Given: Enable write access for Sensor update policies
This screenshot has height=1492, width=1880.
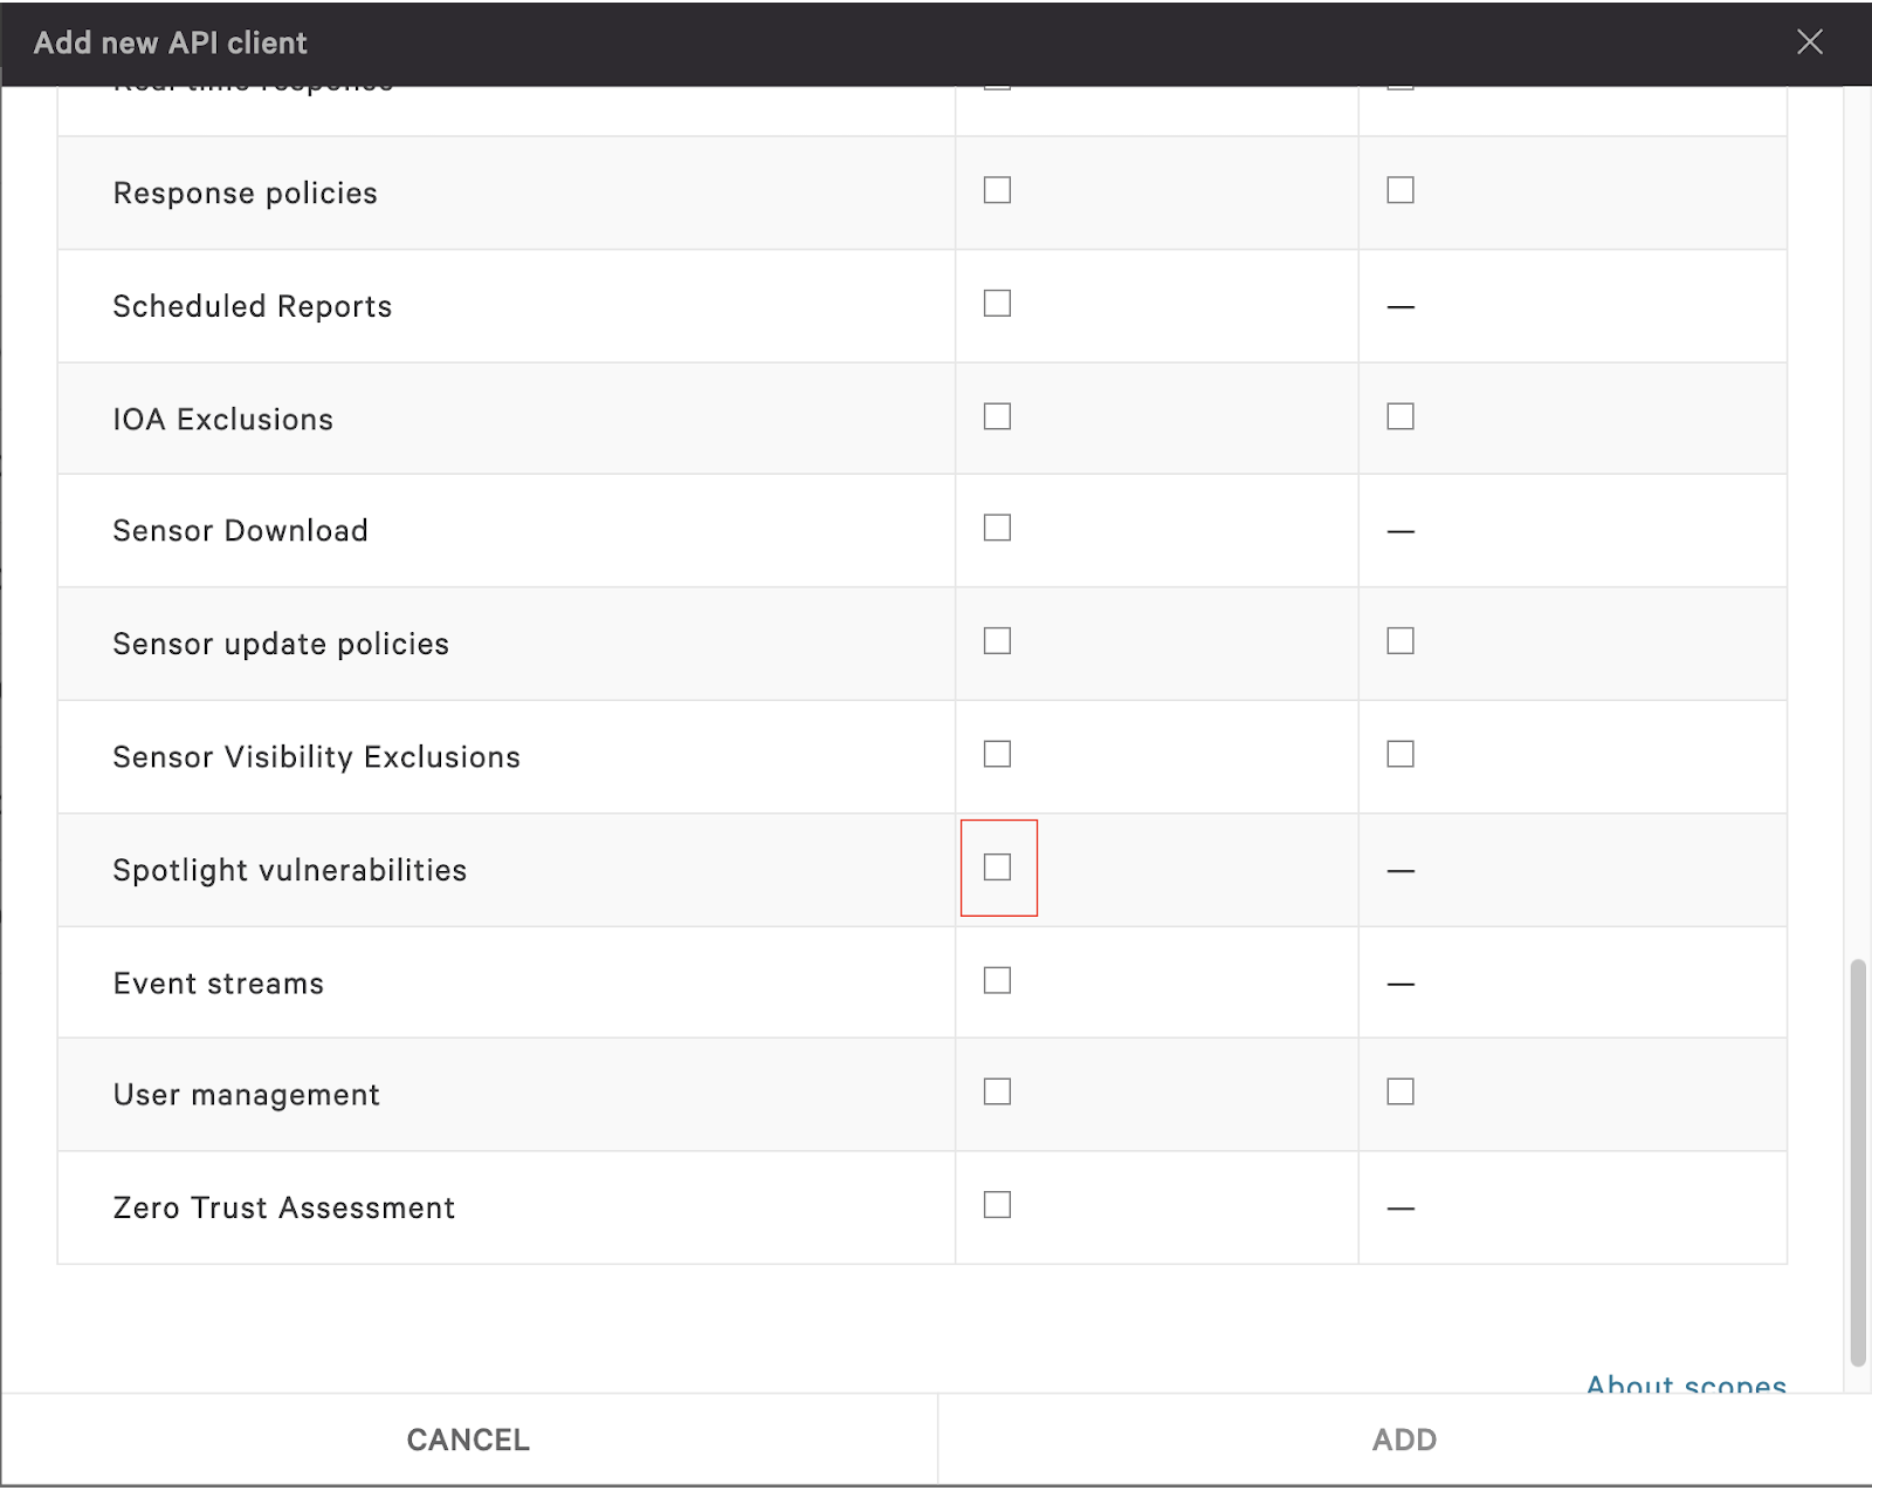Looking at the screenshot, I should point(1400,641).
